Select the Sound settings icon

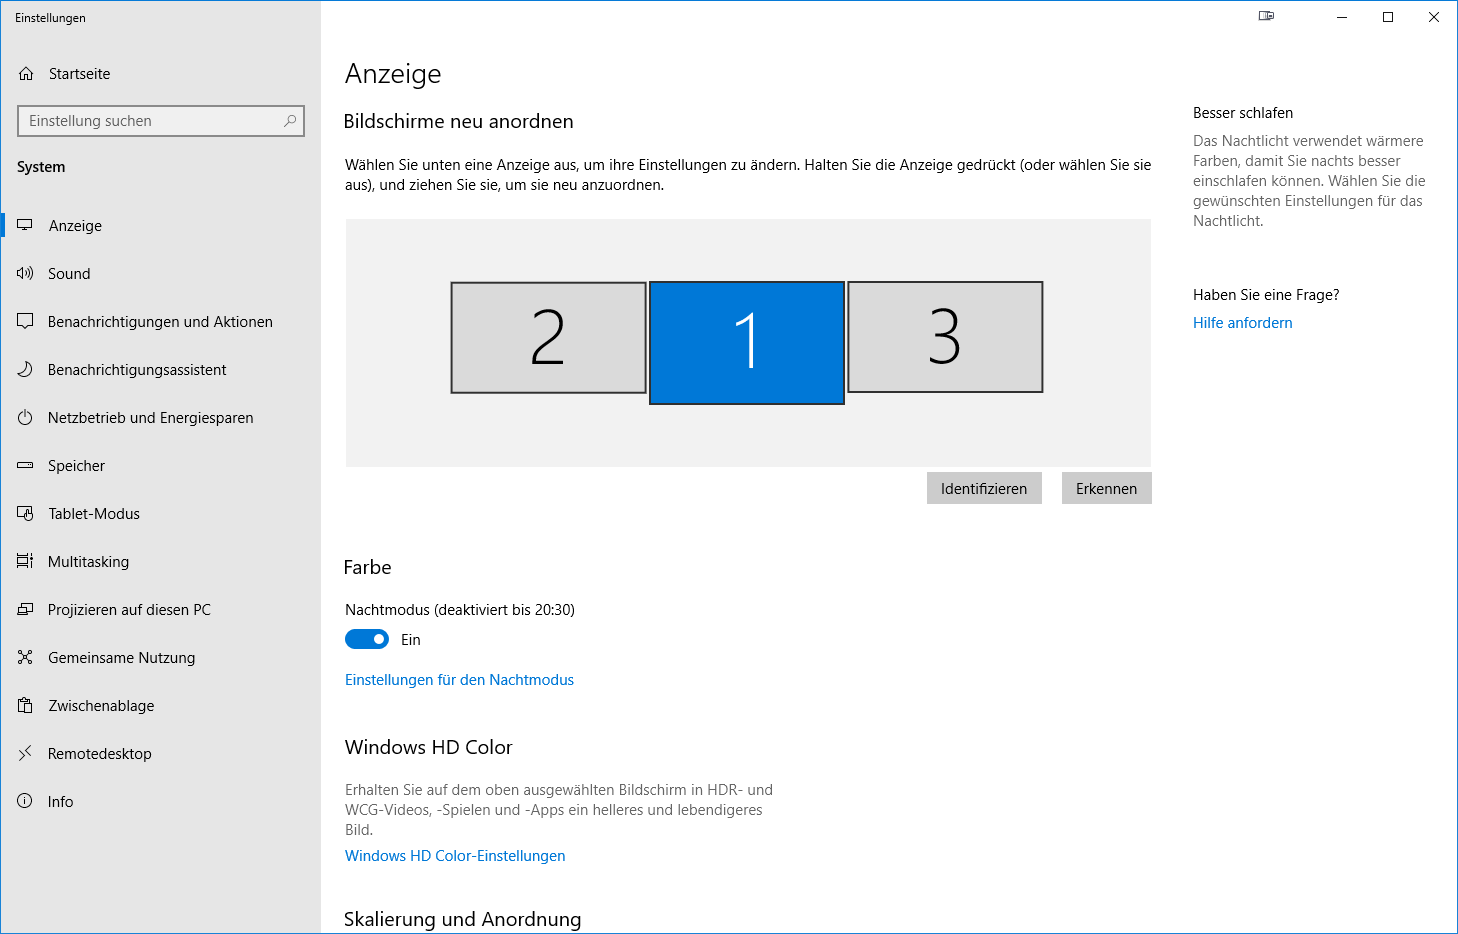pyautogui.click(x=25, y=273)
